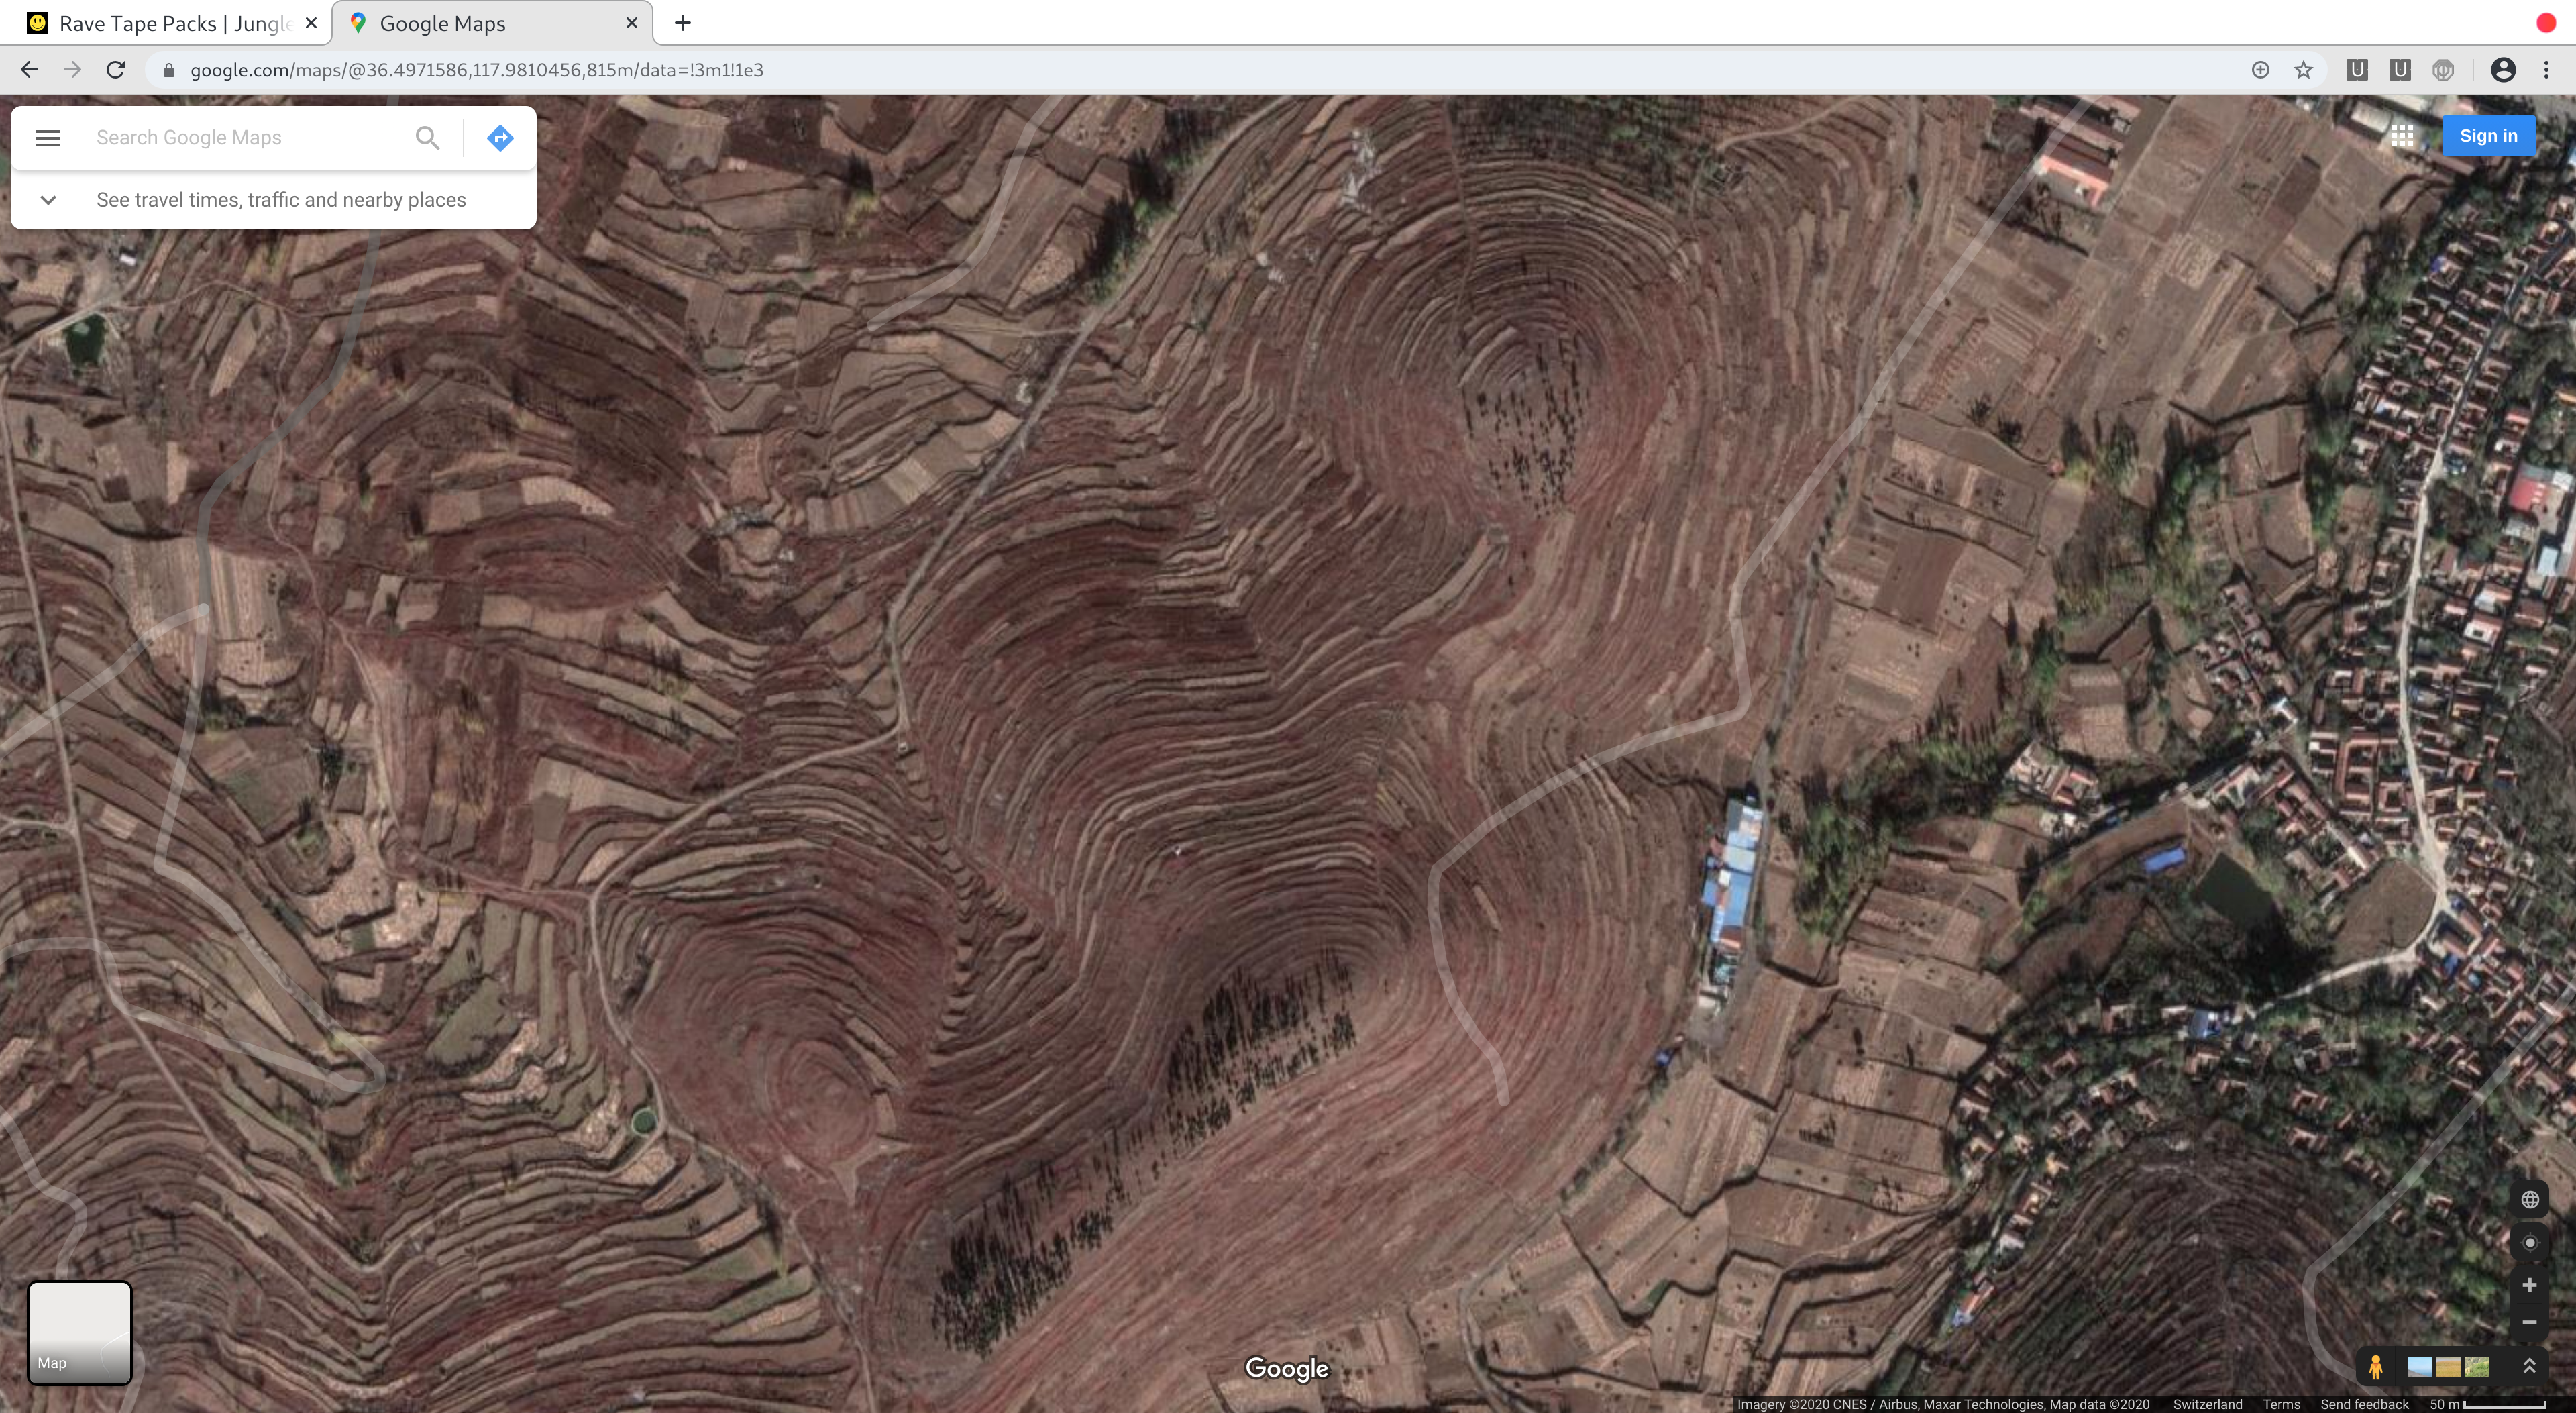Show your current location

pyautogui.click(x=2530, y=1243)
